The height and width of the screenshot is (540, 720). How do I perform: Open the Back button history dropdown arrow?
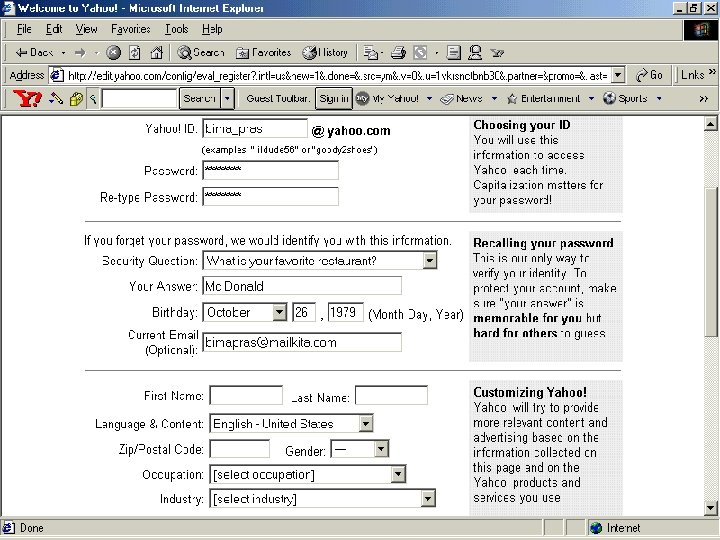click(x=63, y=53)
